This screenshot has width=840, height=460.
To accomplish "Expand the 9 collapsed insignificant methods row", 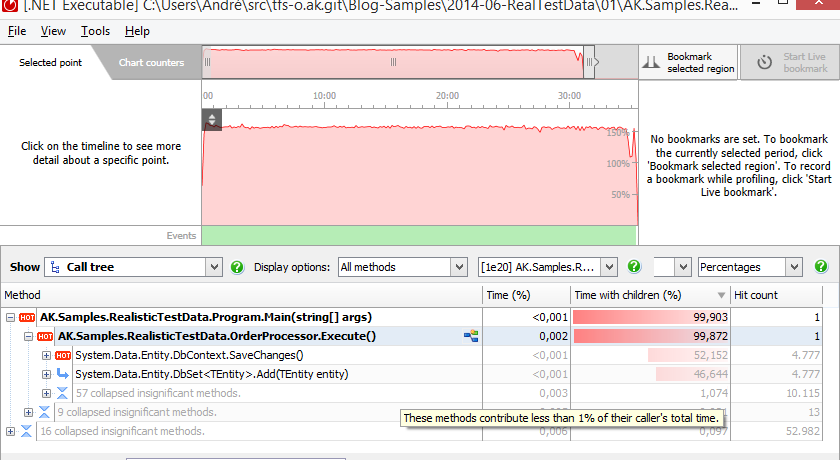I will pyautogui.click(x=28, y=412).
